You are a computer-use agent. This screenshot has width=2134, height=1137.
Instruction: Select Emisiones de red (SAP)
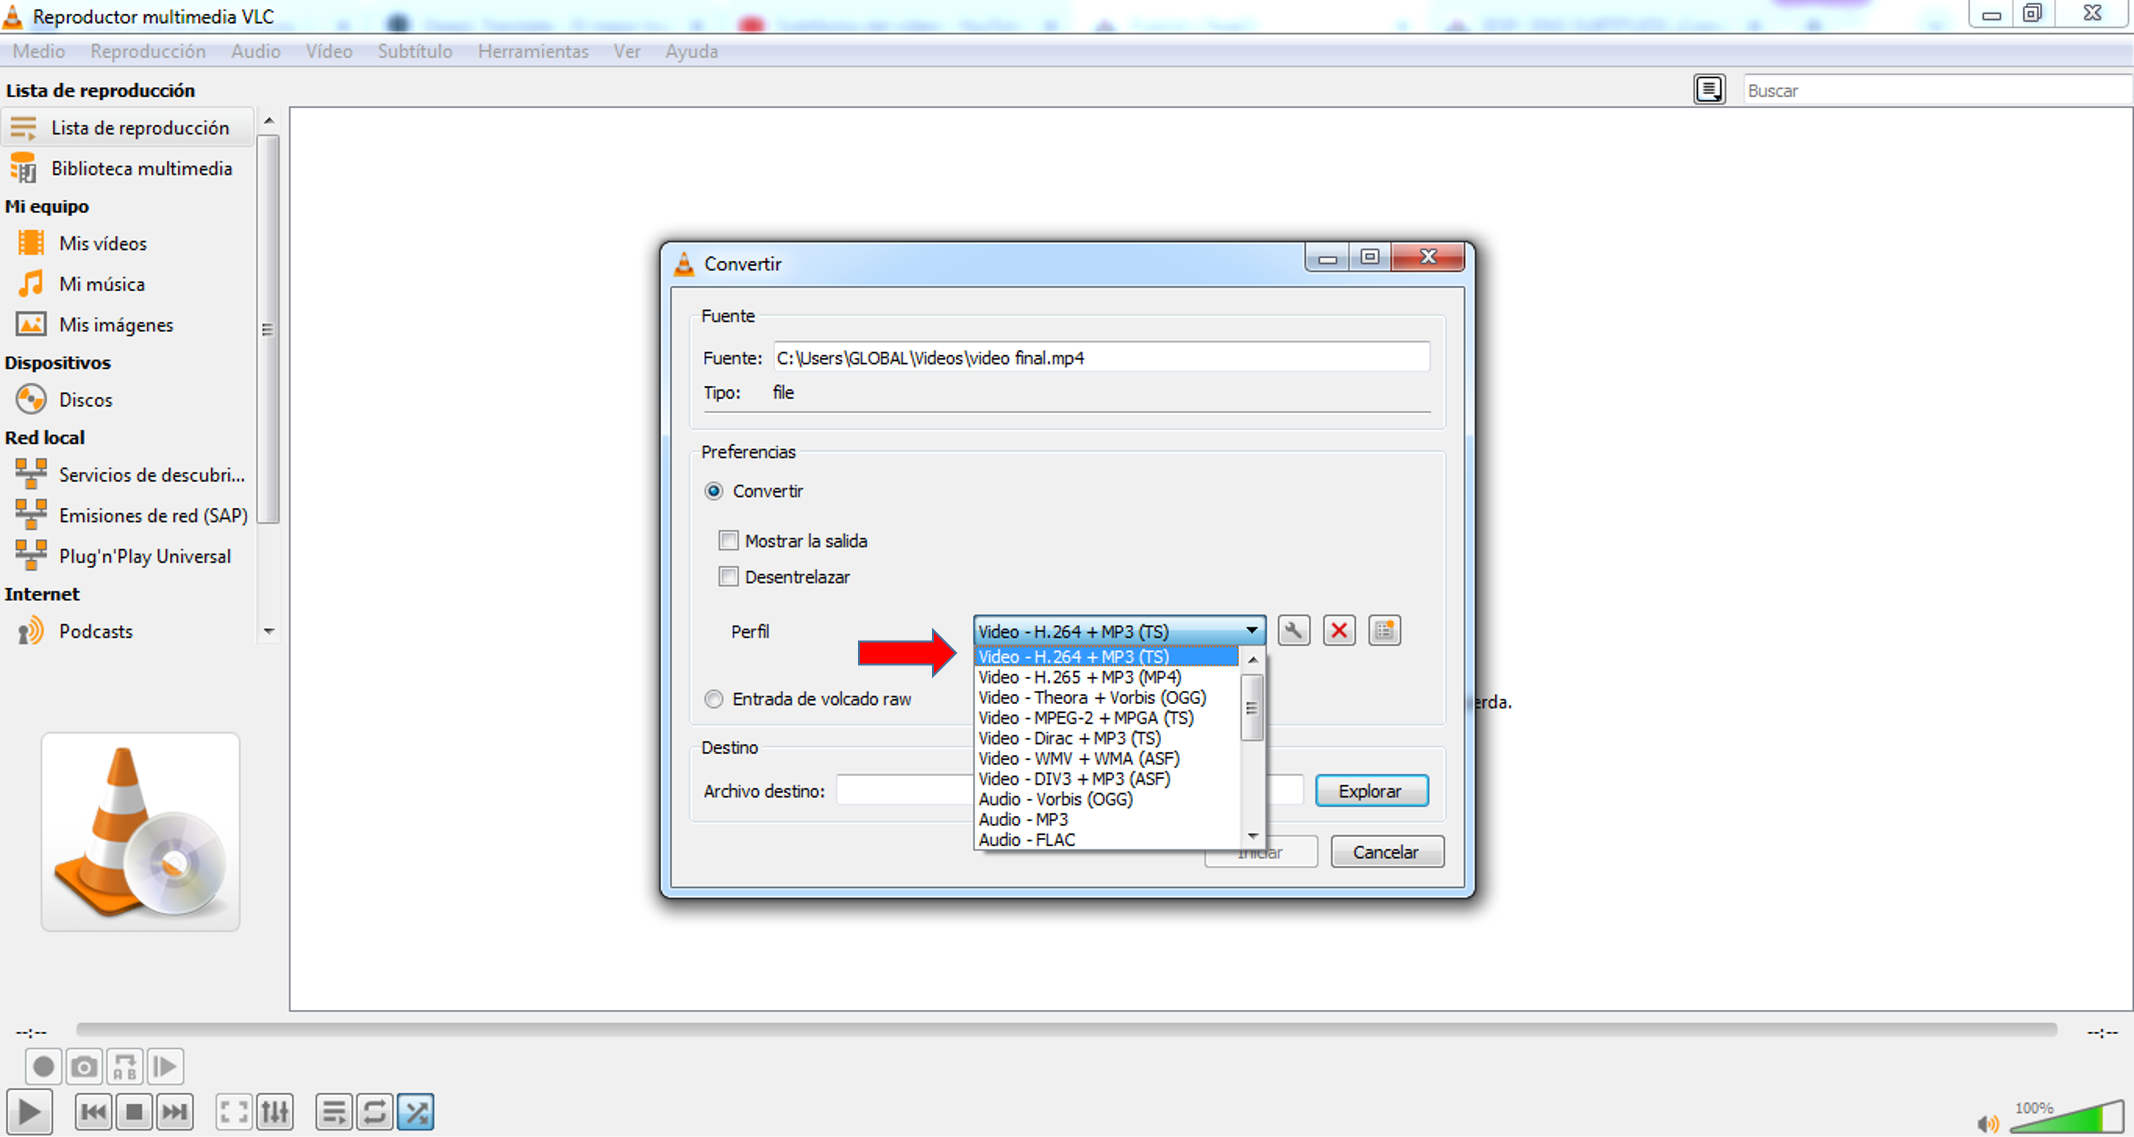click(x=152, y=516)
